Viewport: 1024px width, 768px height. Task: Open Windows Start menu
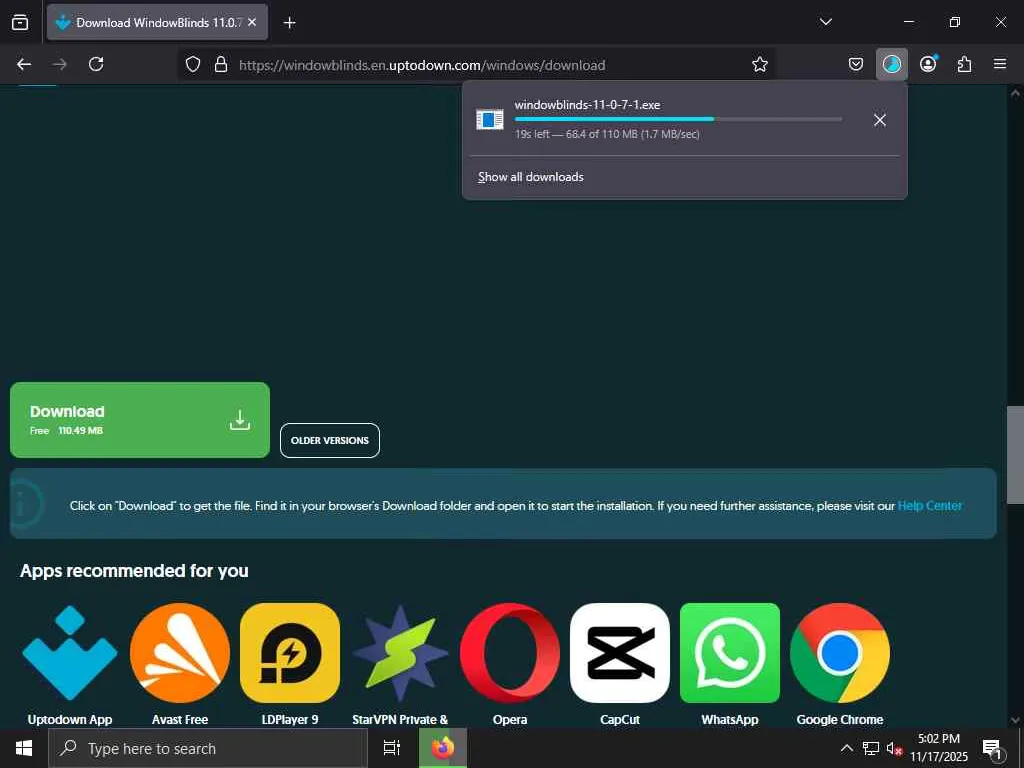pyautogui.click(x=24, y=748)
